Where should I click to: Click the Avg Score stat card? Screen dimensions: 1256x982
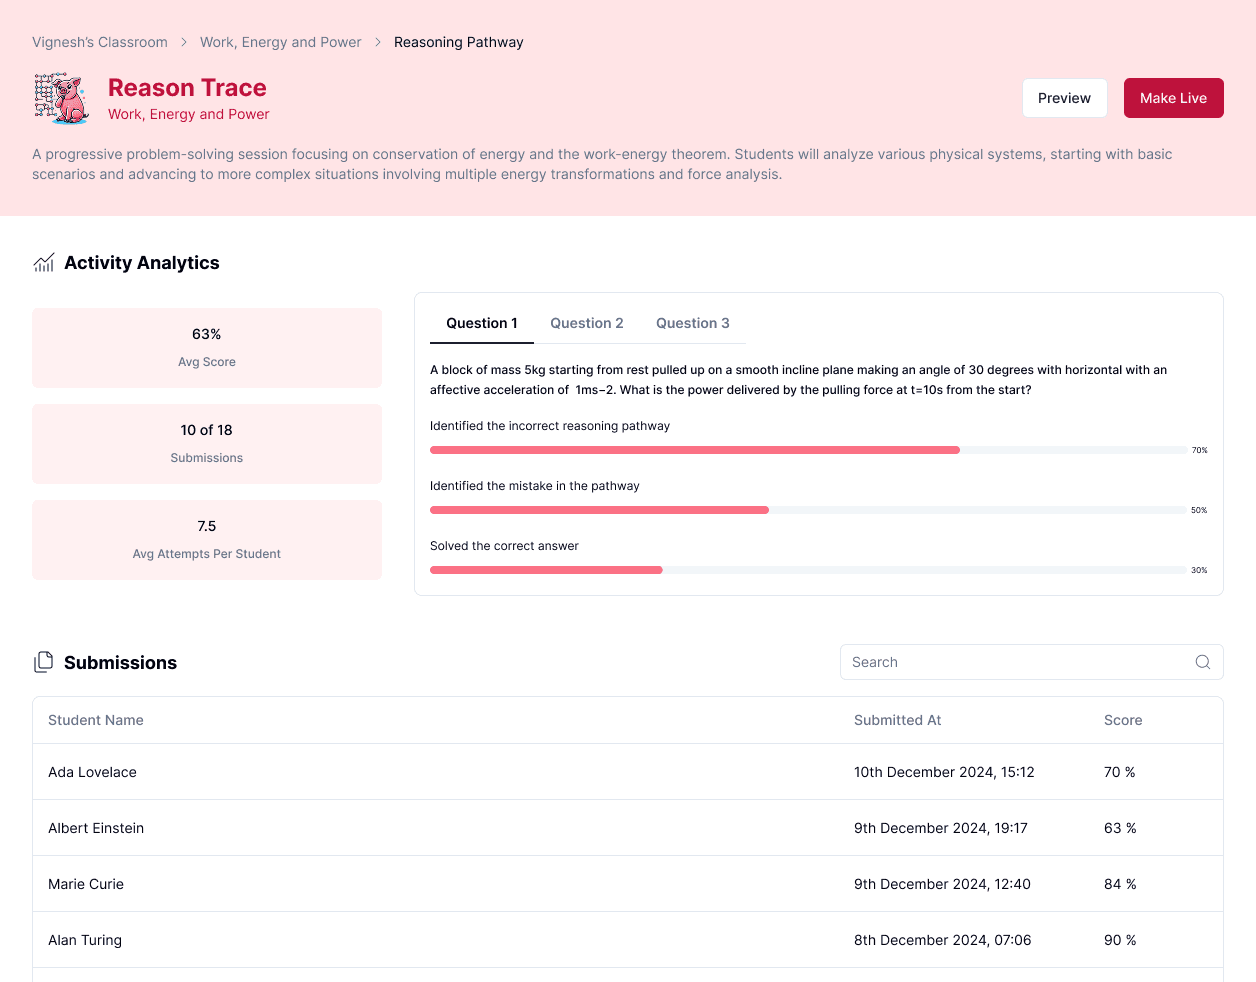click(x=207, y=348)
